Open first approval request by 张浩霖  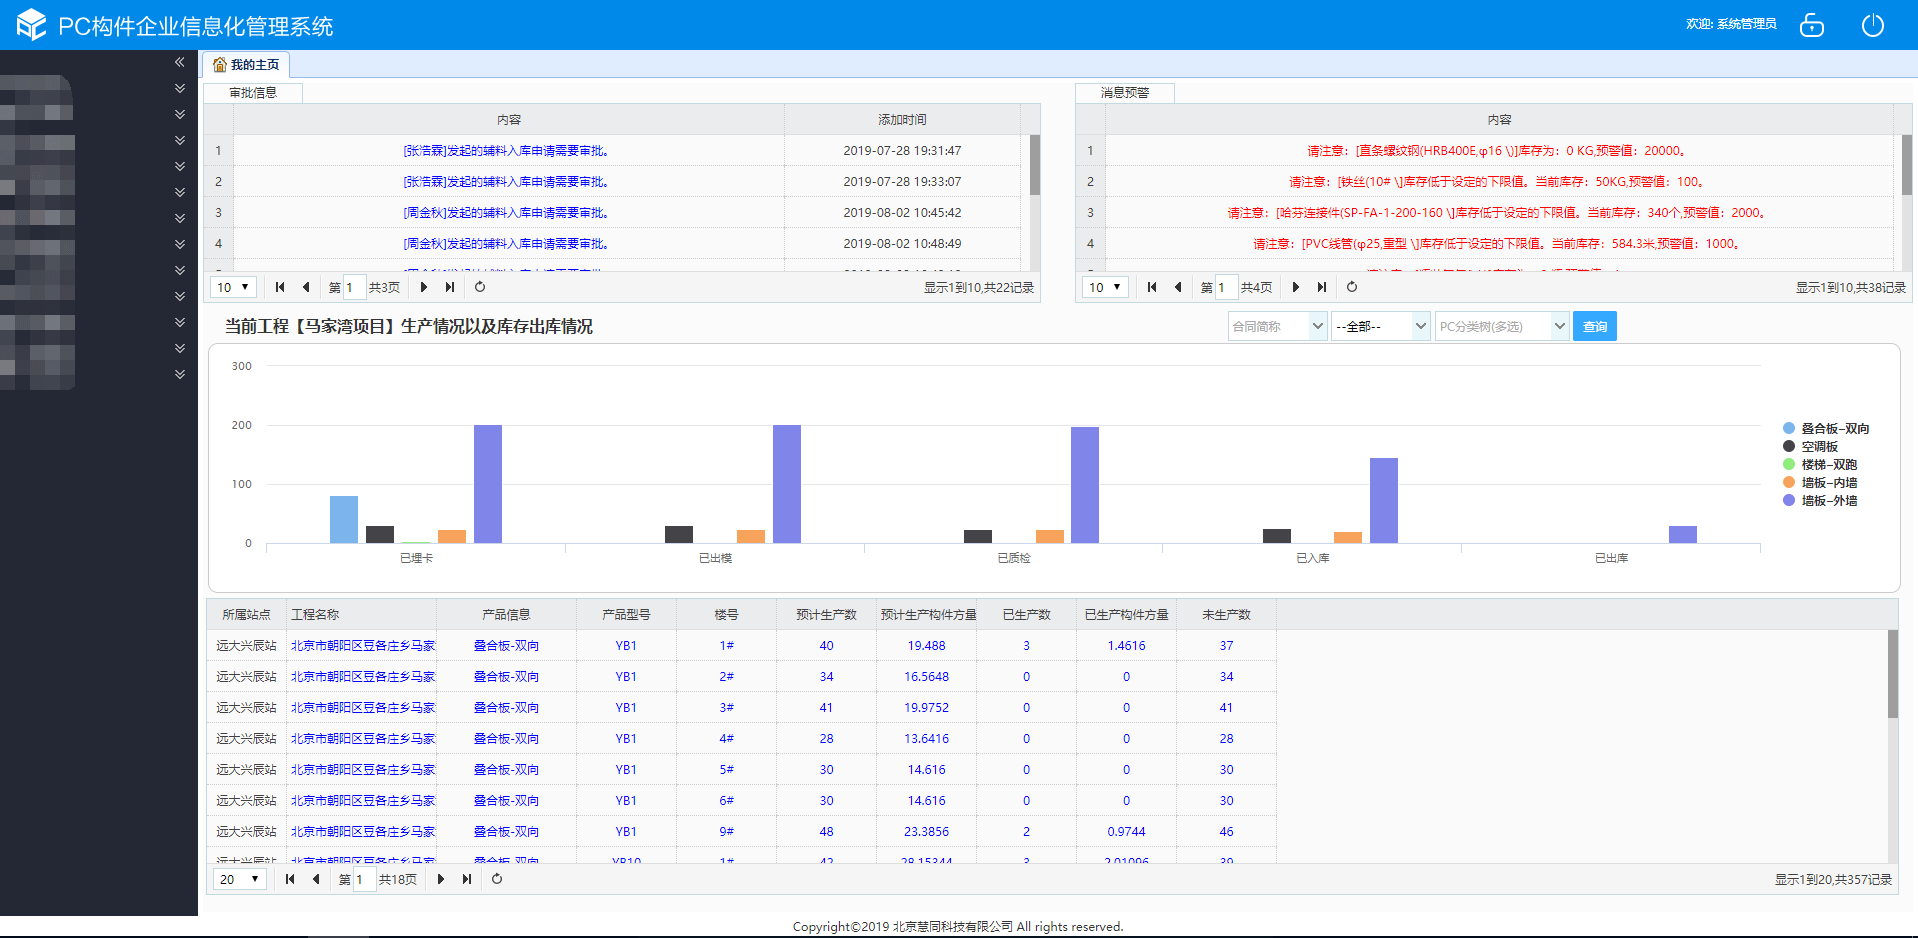click(506, 151)
